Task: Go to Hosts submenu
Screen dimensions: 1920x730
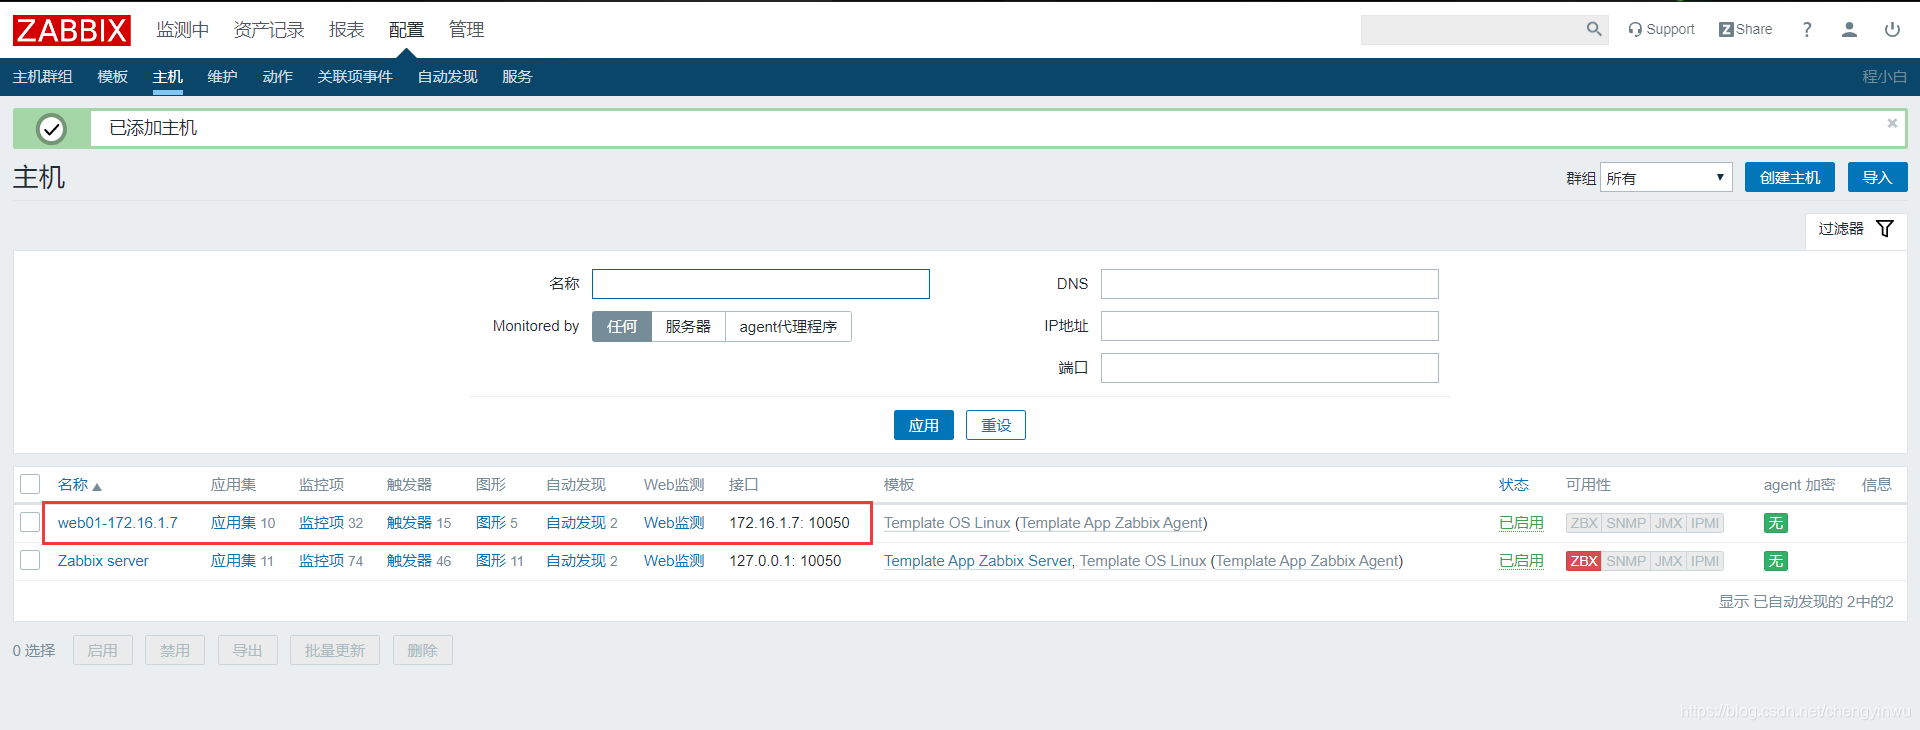Action: [168, 77]
